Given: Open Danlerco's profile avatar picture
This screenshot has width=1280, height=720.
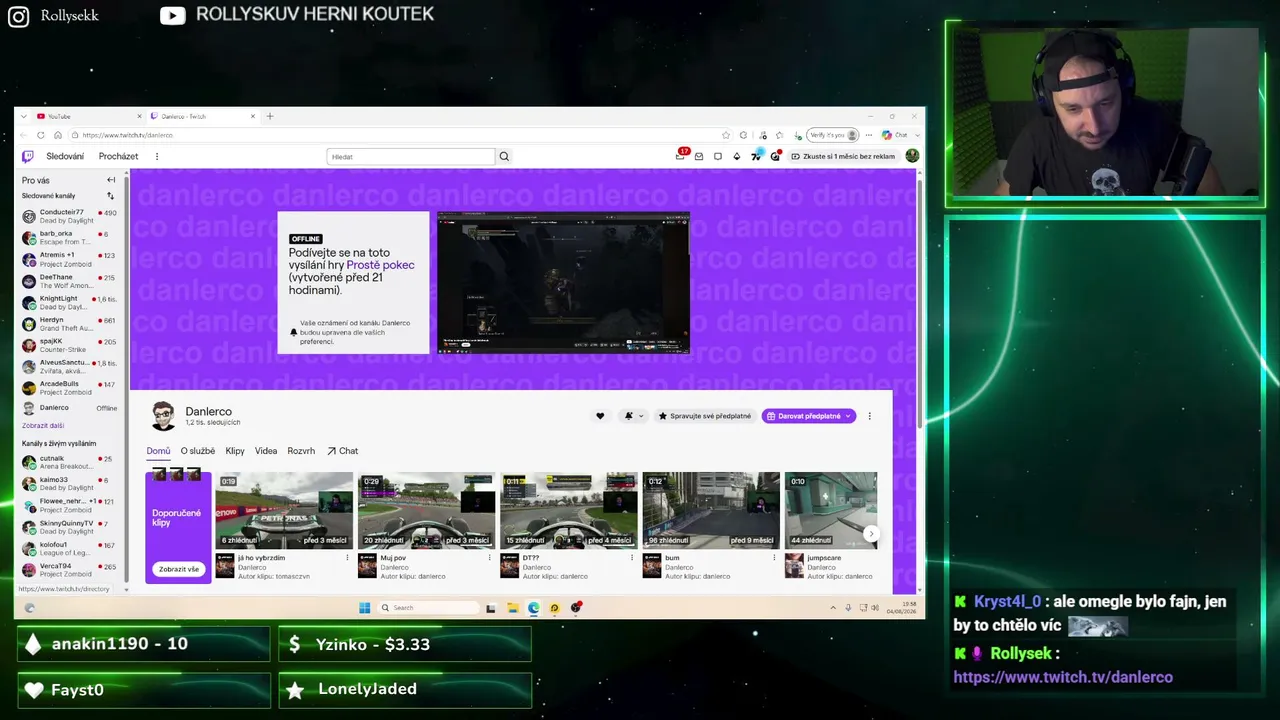Looking at the screenshot, I should coord(163,416).
